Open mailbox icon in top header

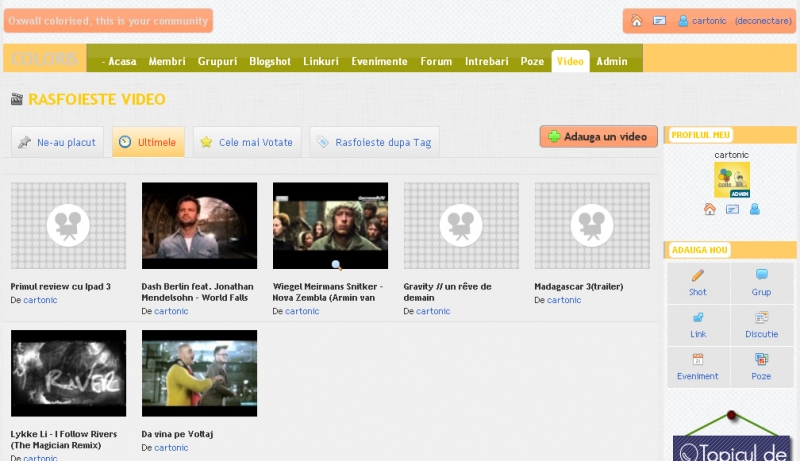[660, 21]
